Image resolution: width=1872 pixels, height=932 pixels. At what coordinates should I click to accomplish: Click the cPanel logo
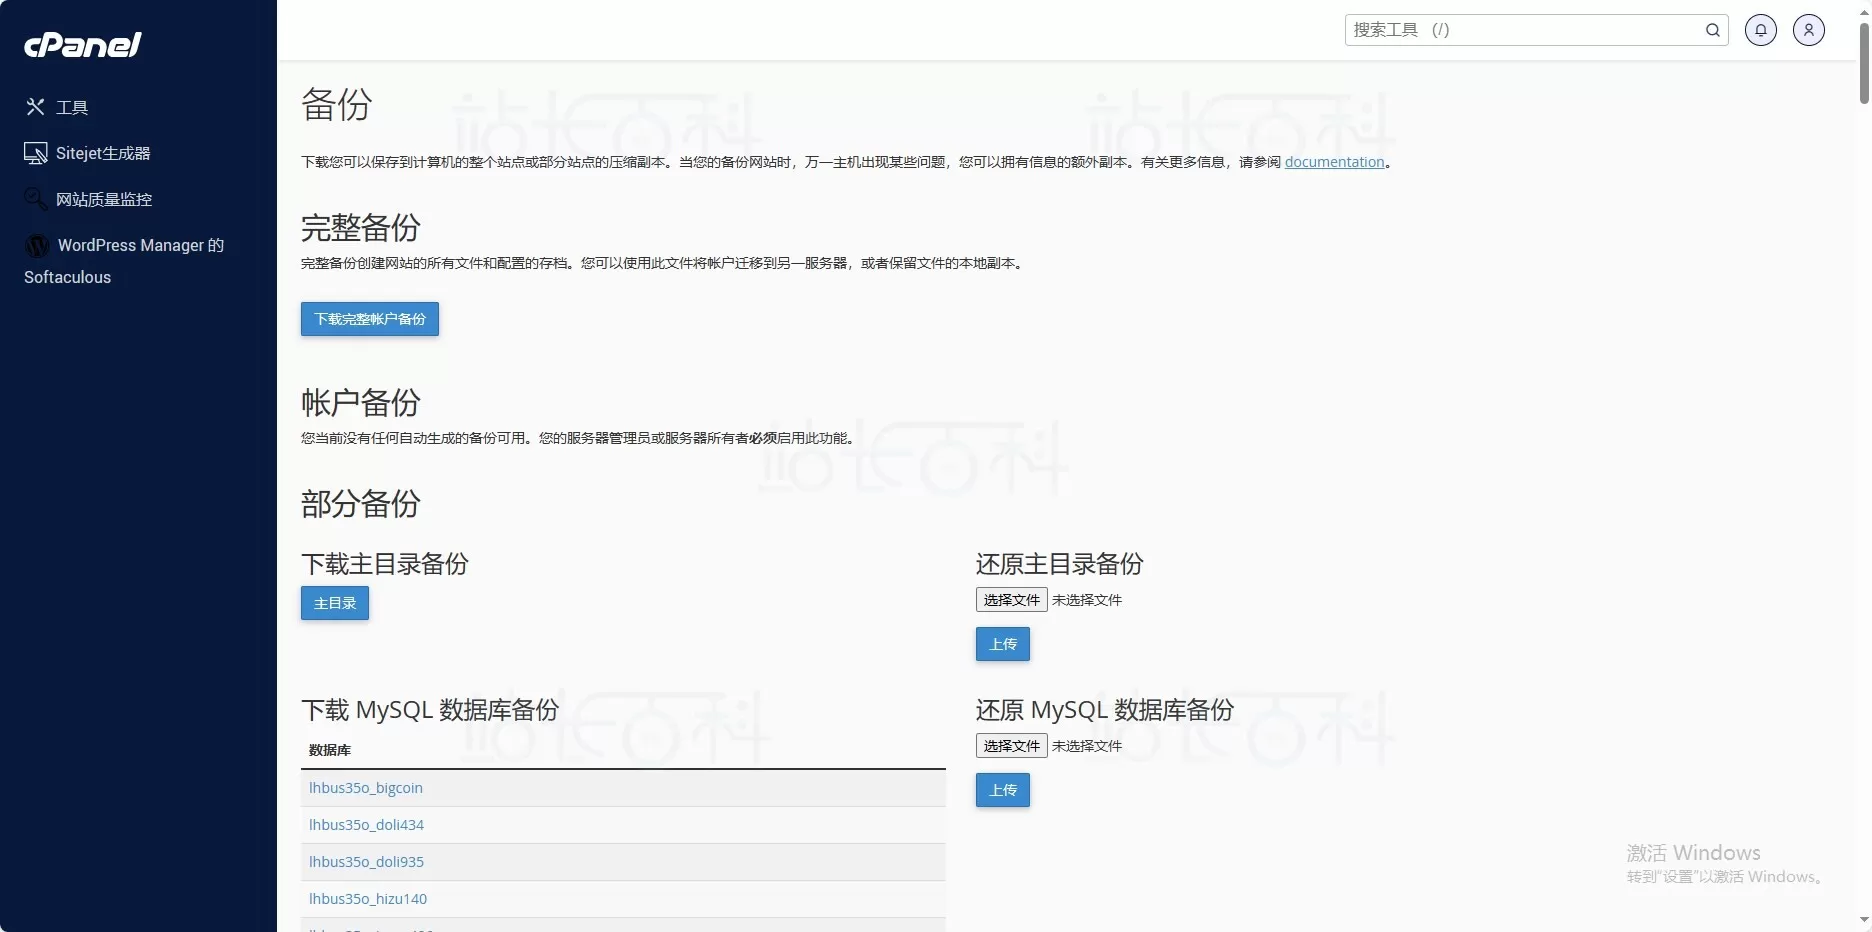(83, 45)
